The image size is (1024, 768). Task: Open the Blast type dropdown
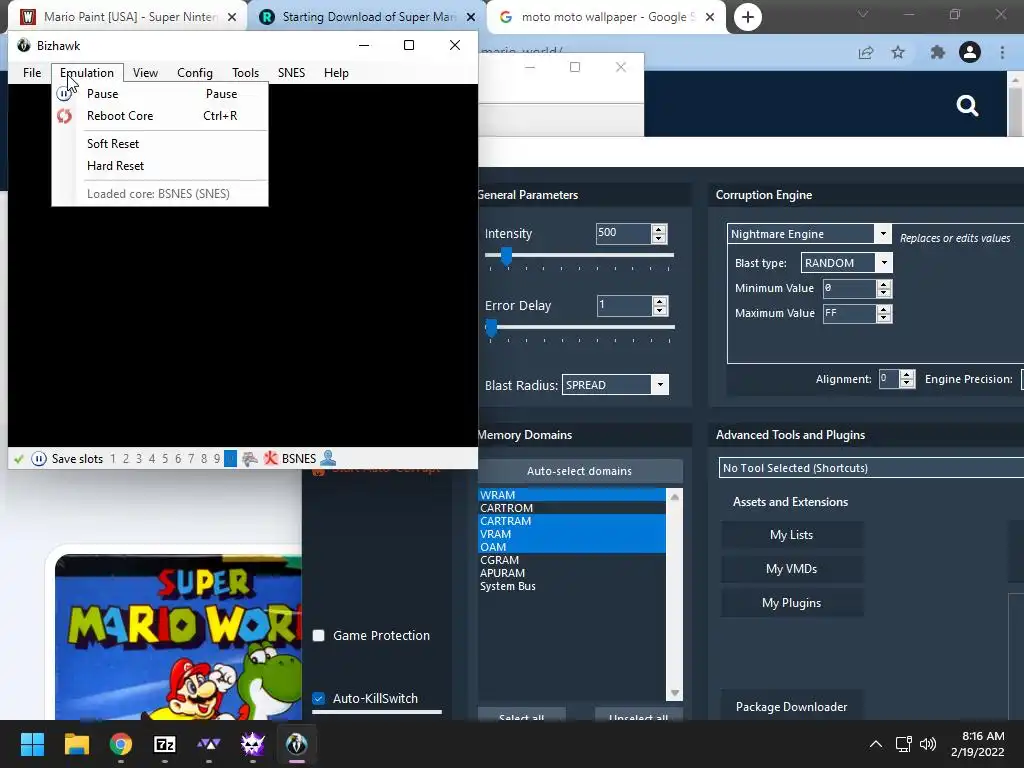point(884,263)
